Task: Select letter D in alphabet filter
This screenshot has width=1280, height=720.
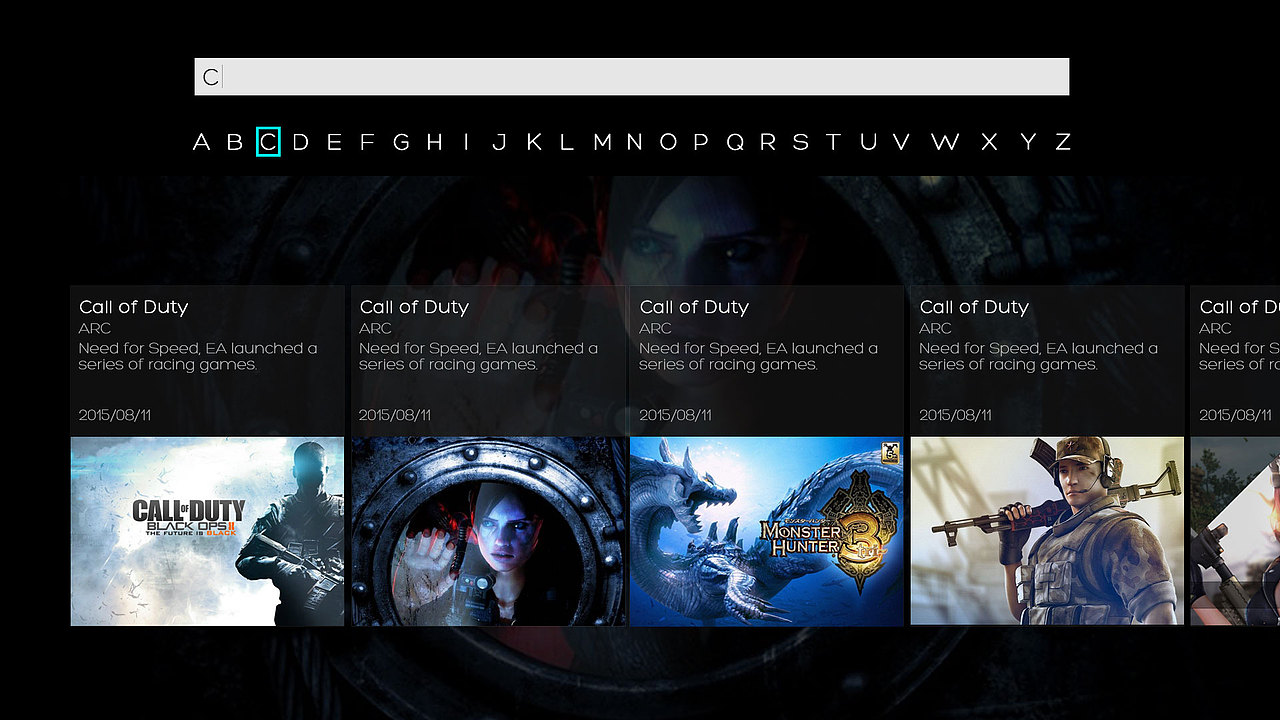Action: coord(300,142)
